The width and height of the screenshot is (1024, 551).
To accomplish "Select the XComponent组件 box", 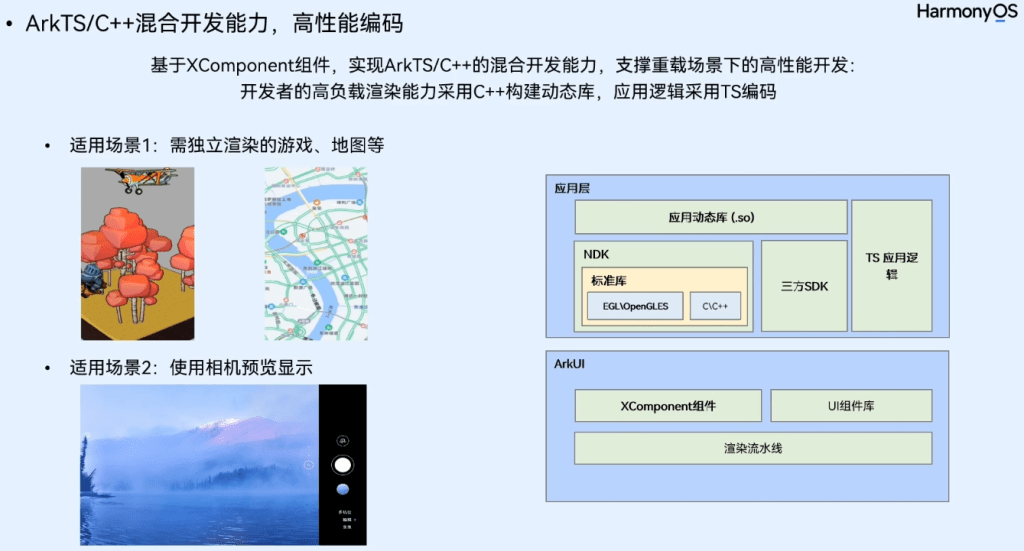I will point(667,406).
